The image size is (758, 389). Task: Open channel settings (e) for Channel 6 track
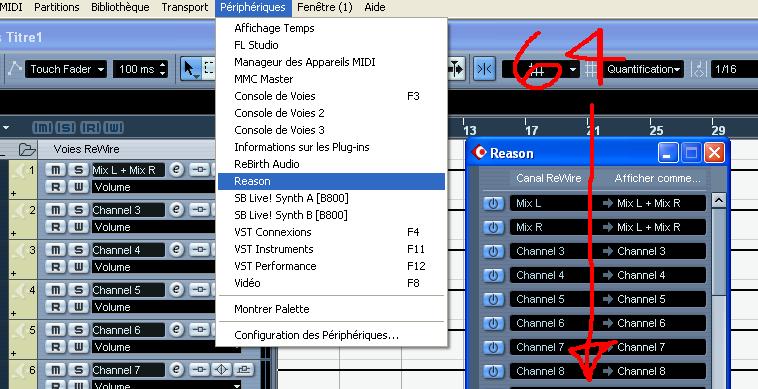(176, 330)
